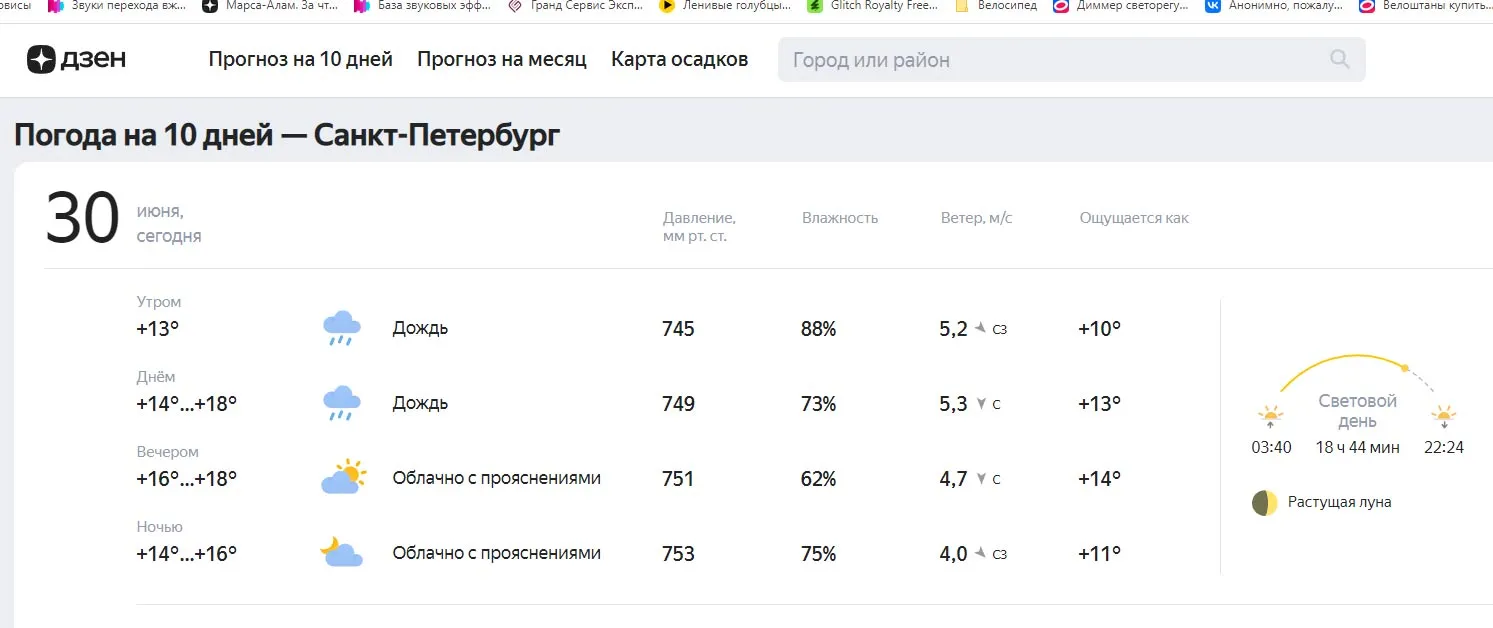Select the night cloudy with moon icon

point(341,552)
